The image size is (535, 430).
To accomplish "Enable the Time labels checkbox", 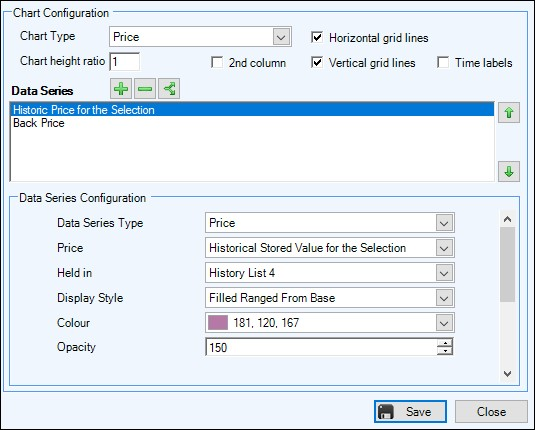I will coord(443,62).
